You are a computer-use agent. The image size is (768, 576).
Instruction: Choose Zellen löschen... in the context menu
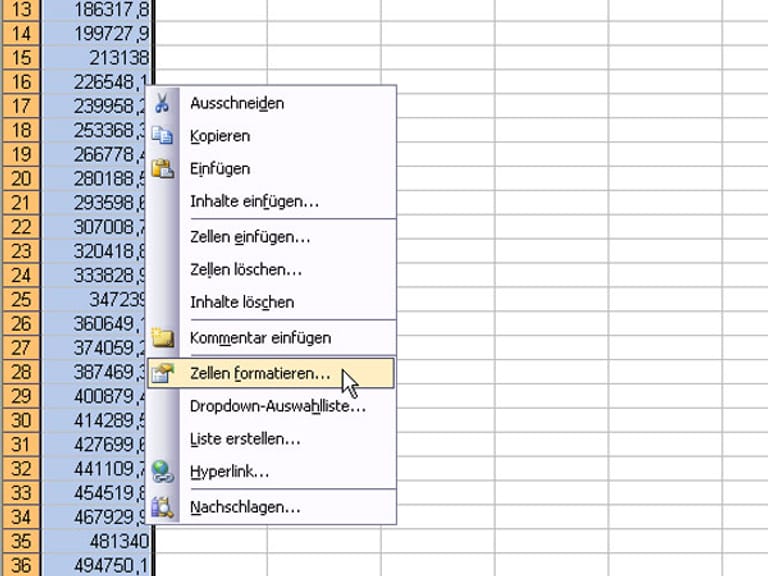pyautogui.click(x=246, y=270)
